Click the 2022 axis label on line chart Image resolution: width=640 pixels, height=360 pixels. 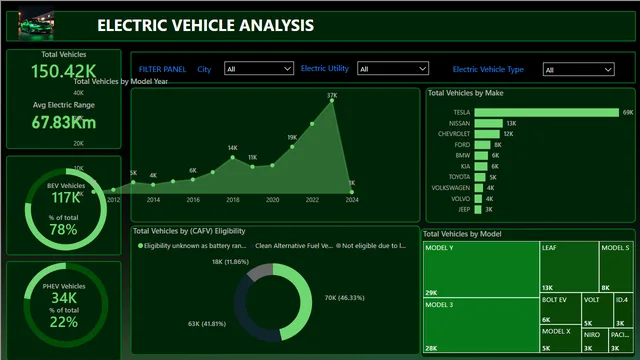pyautogui.click(x=312, y=200)
